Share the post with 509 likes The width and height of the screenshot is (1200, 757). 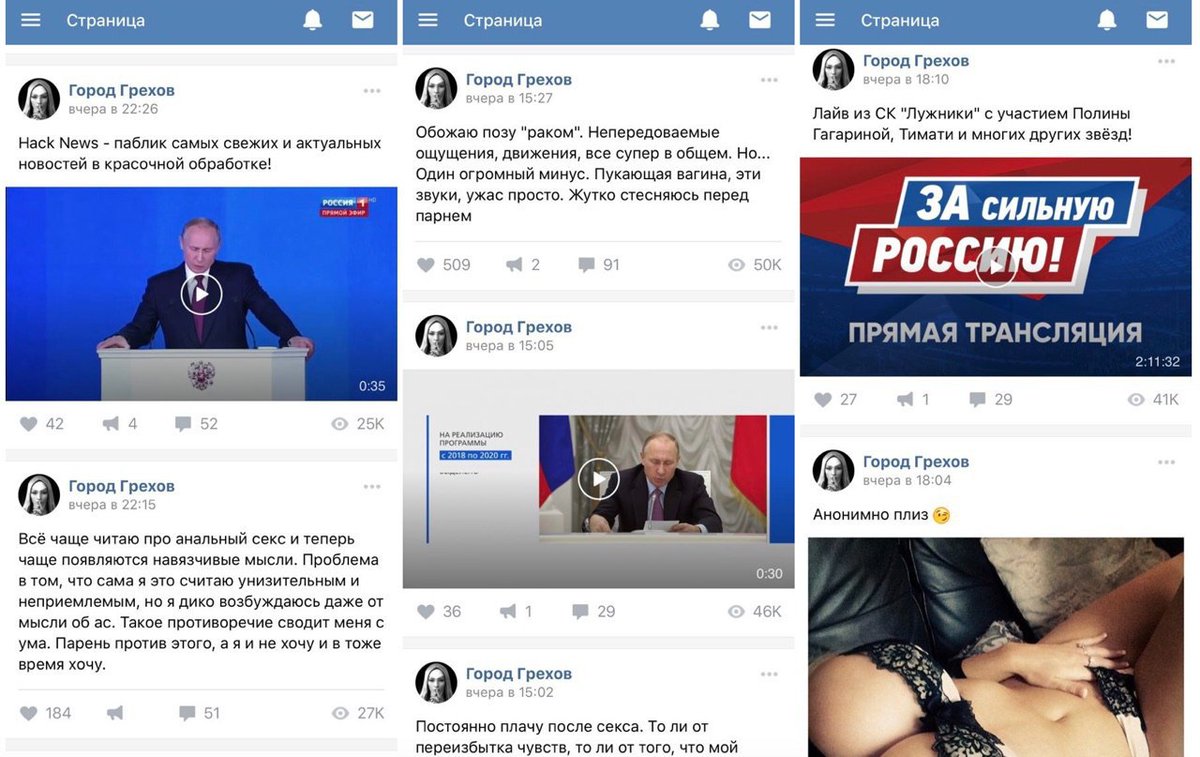coord(523,265)
